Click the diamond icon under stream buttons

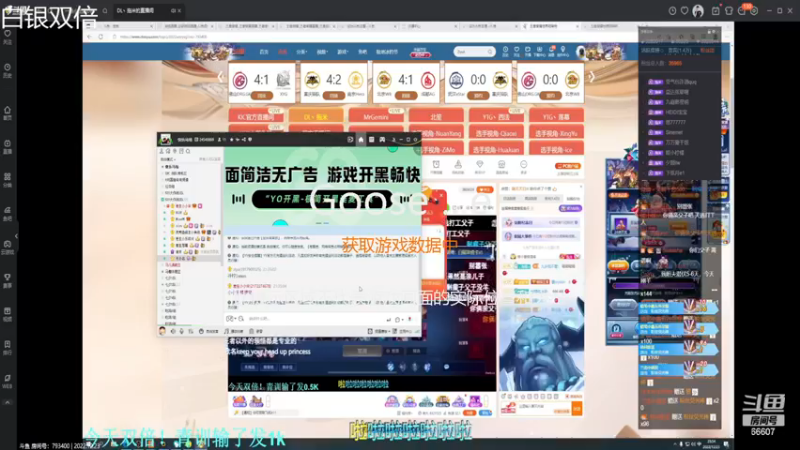(480, 164)
